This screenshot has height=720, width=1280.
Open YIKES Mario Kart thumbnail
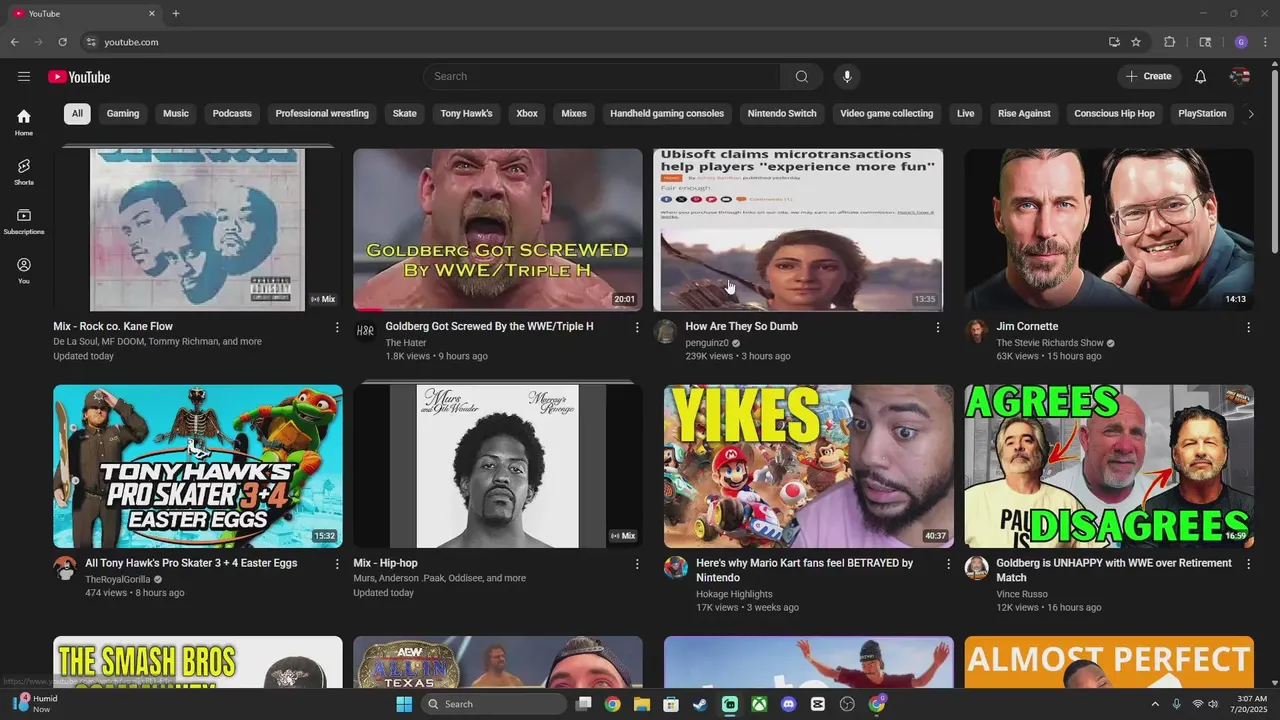(809, 467)
